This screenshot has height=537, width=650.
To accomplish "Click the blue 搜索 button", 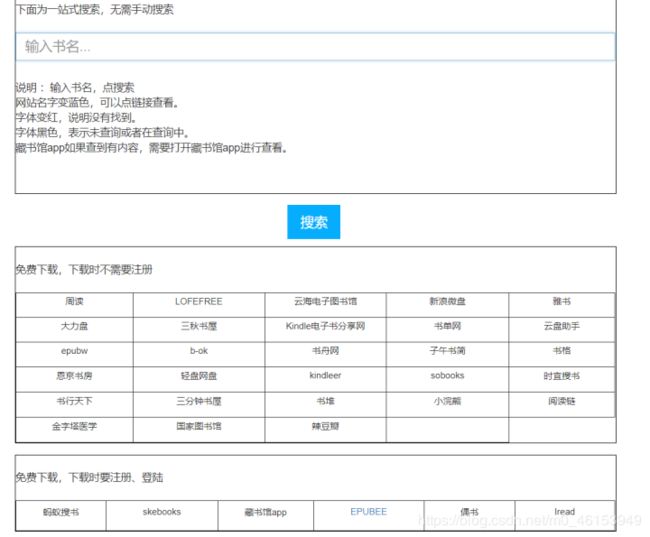I will click(x=313, y=222).
